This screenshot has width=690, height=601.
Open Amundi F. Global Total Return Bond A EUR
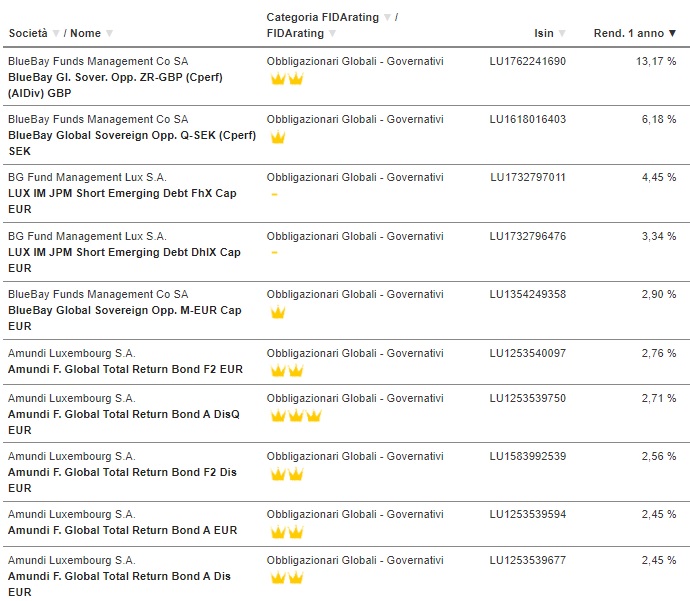[122, 530]
